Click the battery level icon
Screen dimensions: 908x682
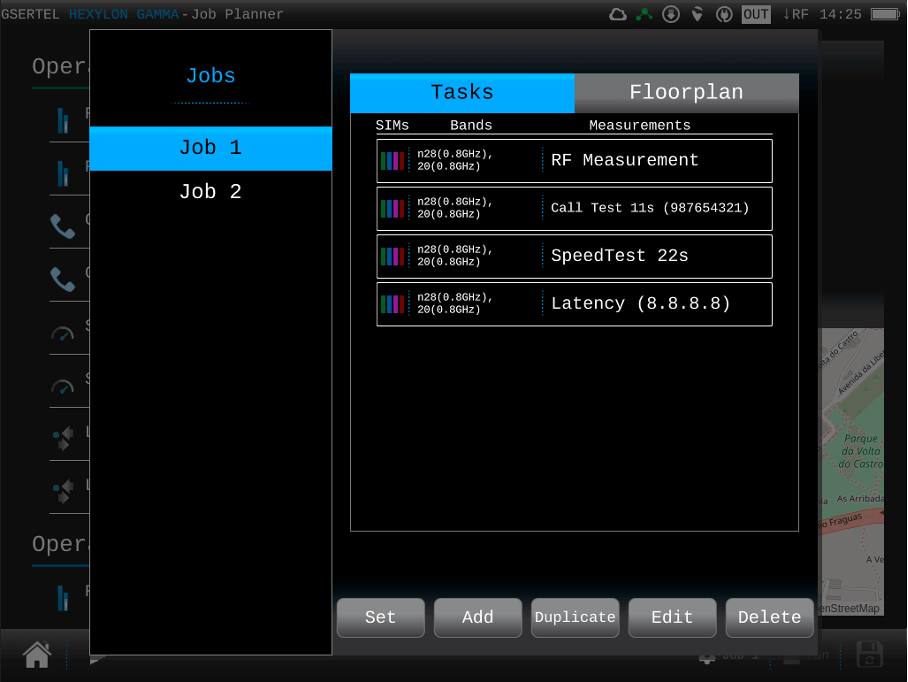(885, 14)
